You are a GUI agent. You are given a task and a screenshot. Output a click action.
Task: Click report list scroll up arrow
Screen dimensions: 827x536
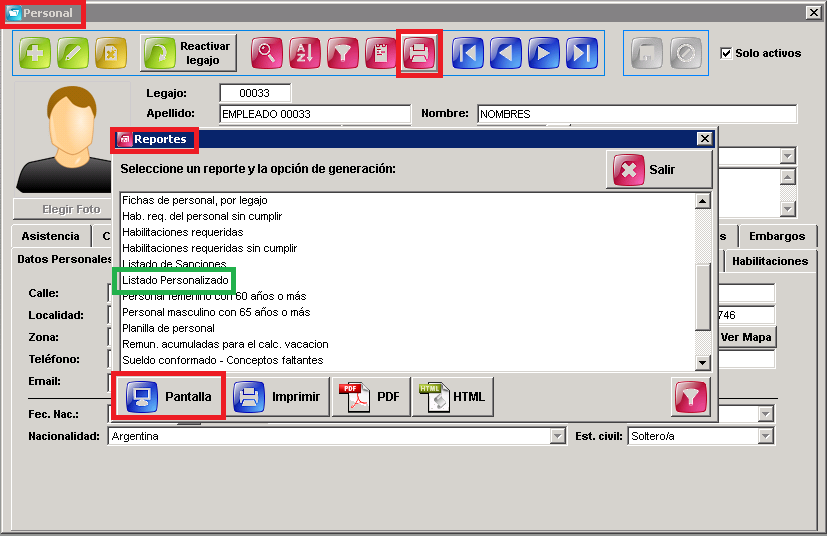tap(703, 201)
